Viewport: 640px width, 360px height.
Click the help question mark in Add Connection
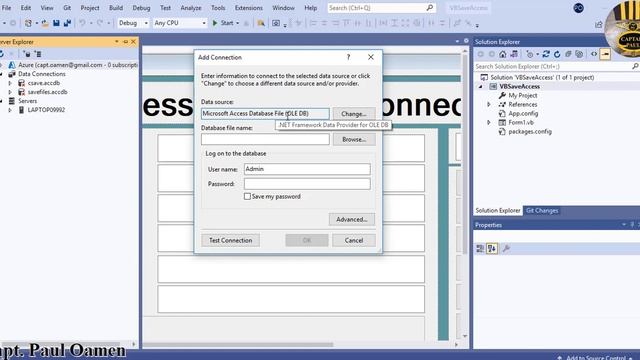click(x=348, y=57)
